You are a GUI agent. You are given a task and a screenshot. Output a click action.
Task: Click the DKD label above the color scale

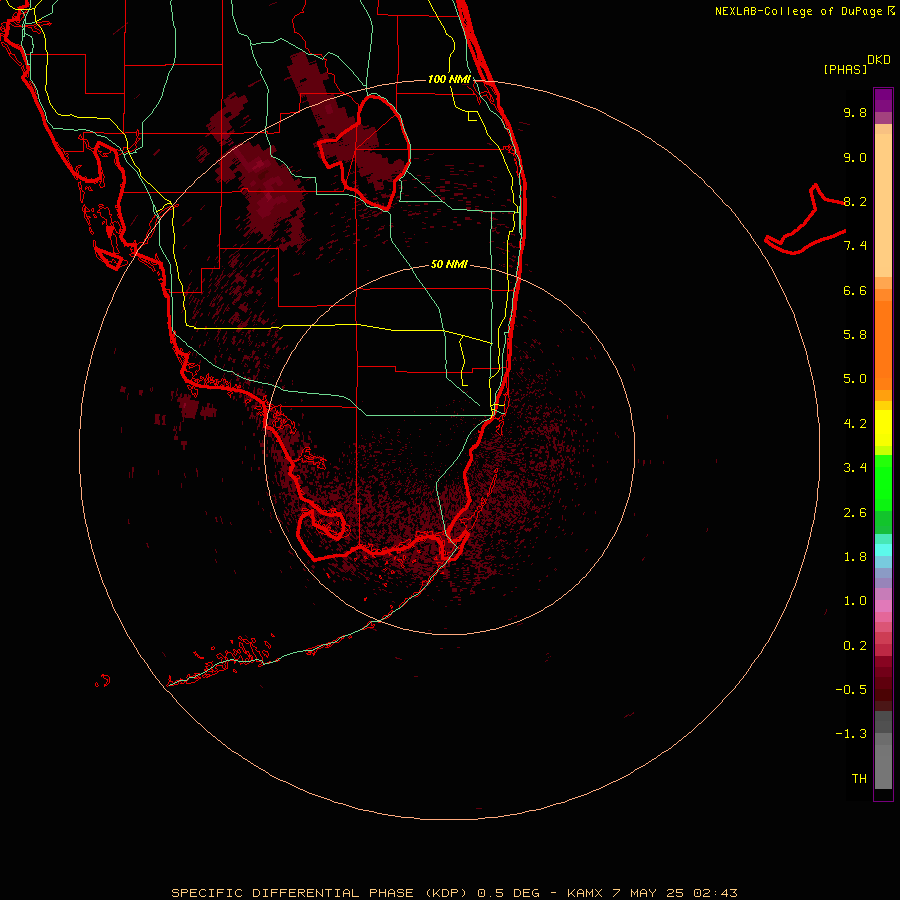point(879,60)
